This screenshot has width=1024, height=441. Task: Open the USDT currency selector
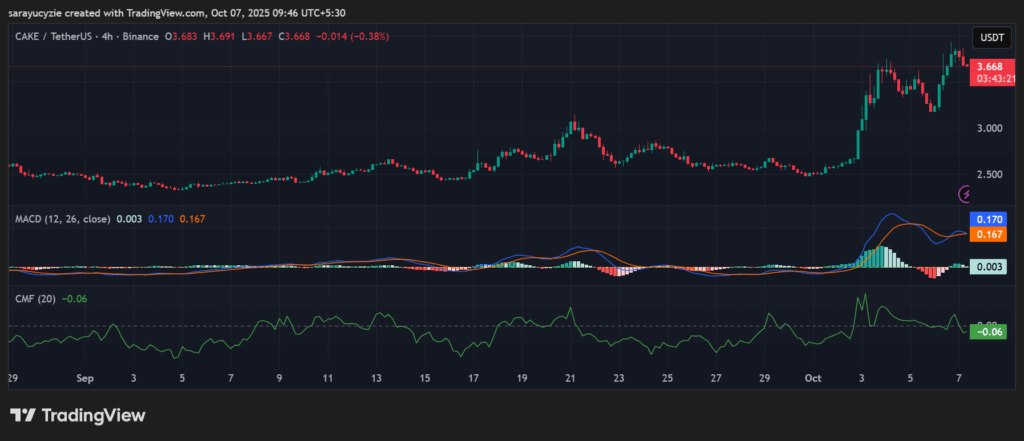(x=990, y=36)
